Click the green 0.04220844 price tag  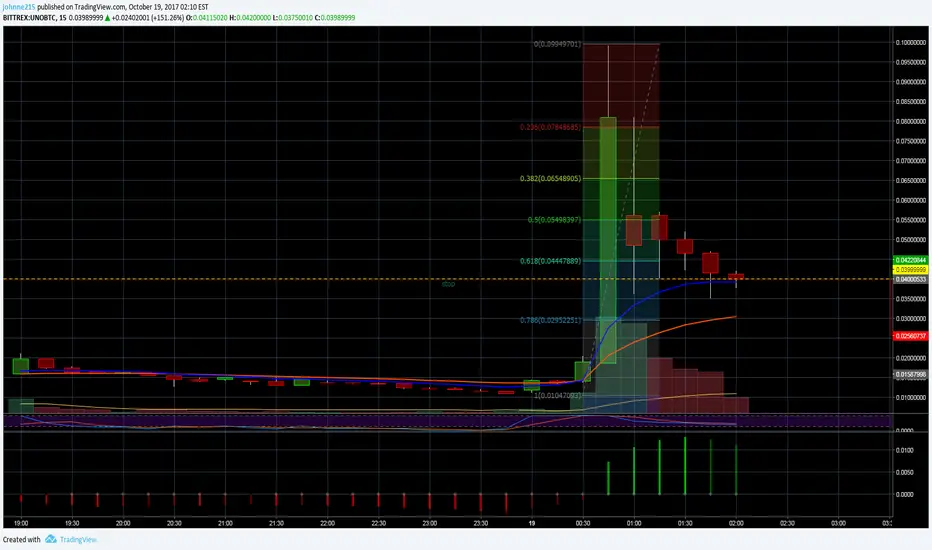pos(911,260)
